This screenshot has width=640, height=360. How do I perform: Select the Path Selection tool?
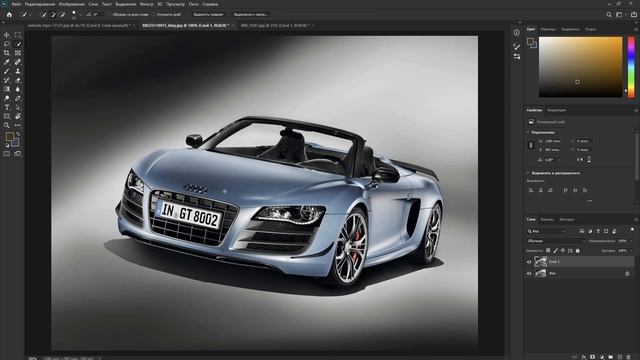click(18, 107)
